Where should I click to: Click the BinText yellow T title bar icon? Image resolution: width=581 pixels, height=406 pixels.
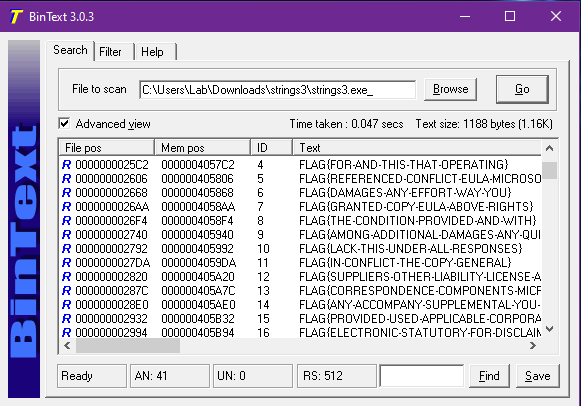coord(16,17)
